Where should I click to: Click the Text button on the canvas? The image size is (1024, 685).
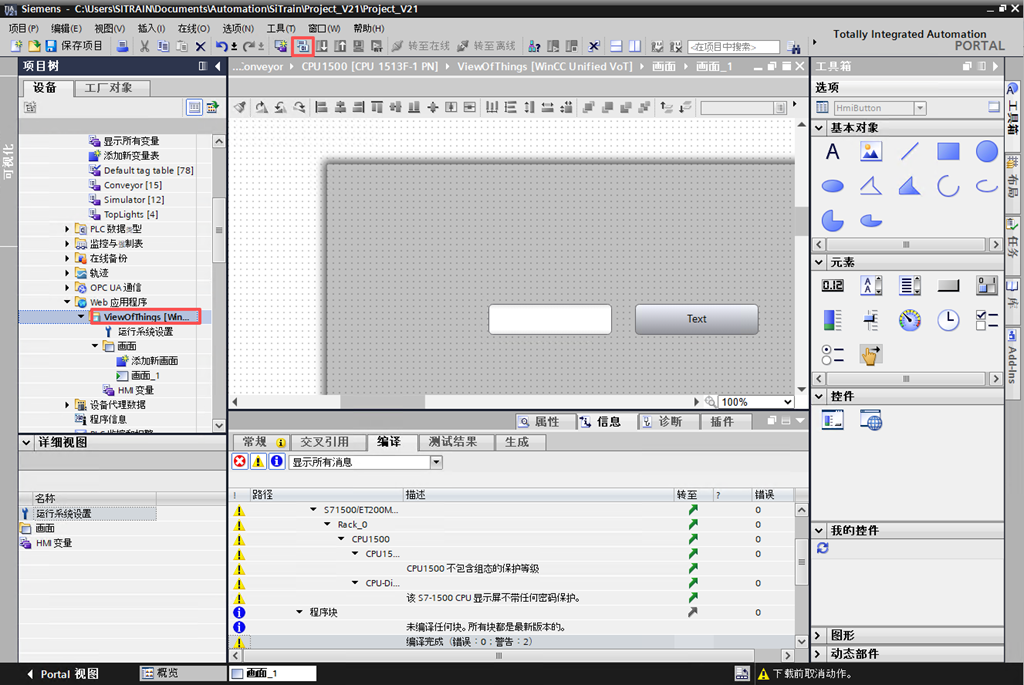[696, 319]
